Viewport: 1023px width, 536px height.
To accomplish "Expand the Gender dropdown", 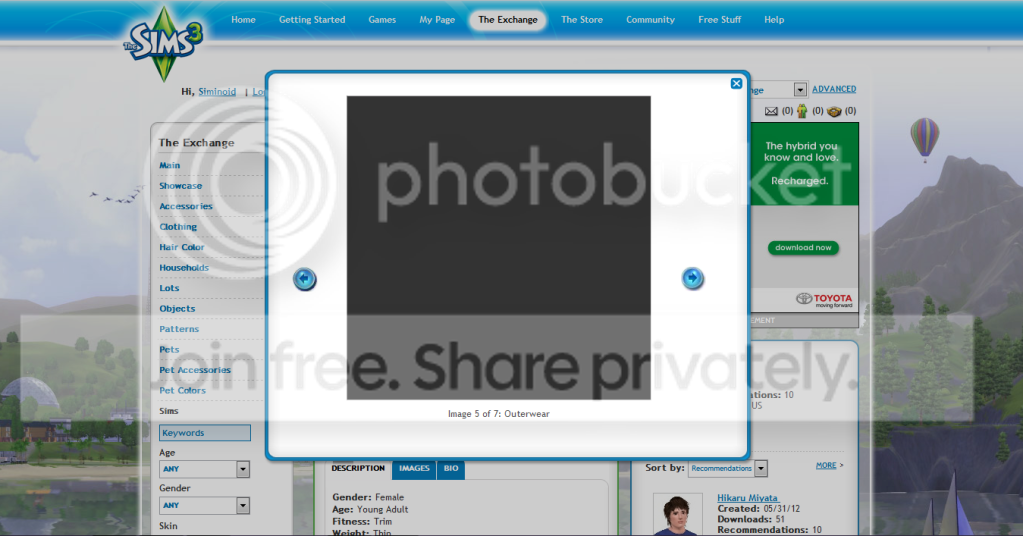I will 243,506.
